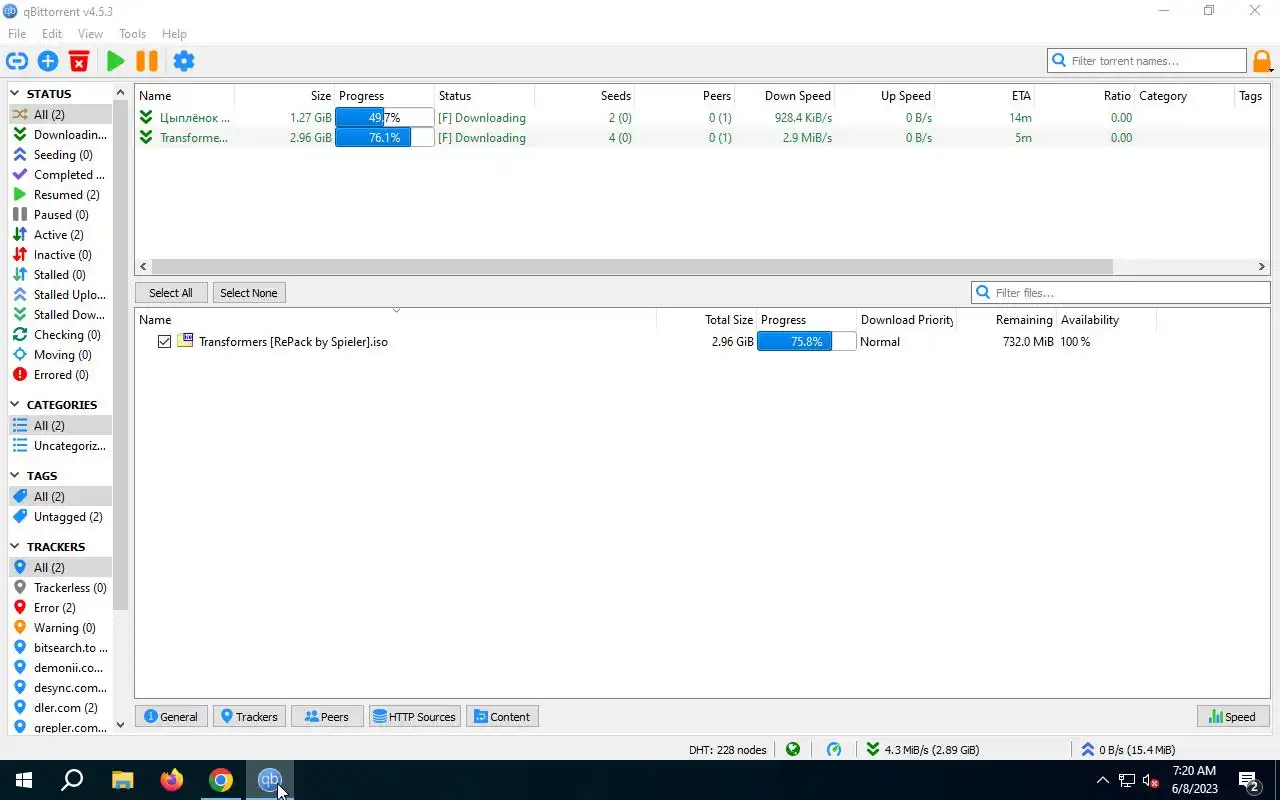Select the Trackerless (0) filter

tap(60, 588)
